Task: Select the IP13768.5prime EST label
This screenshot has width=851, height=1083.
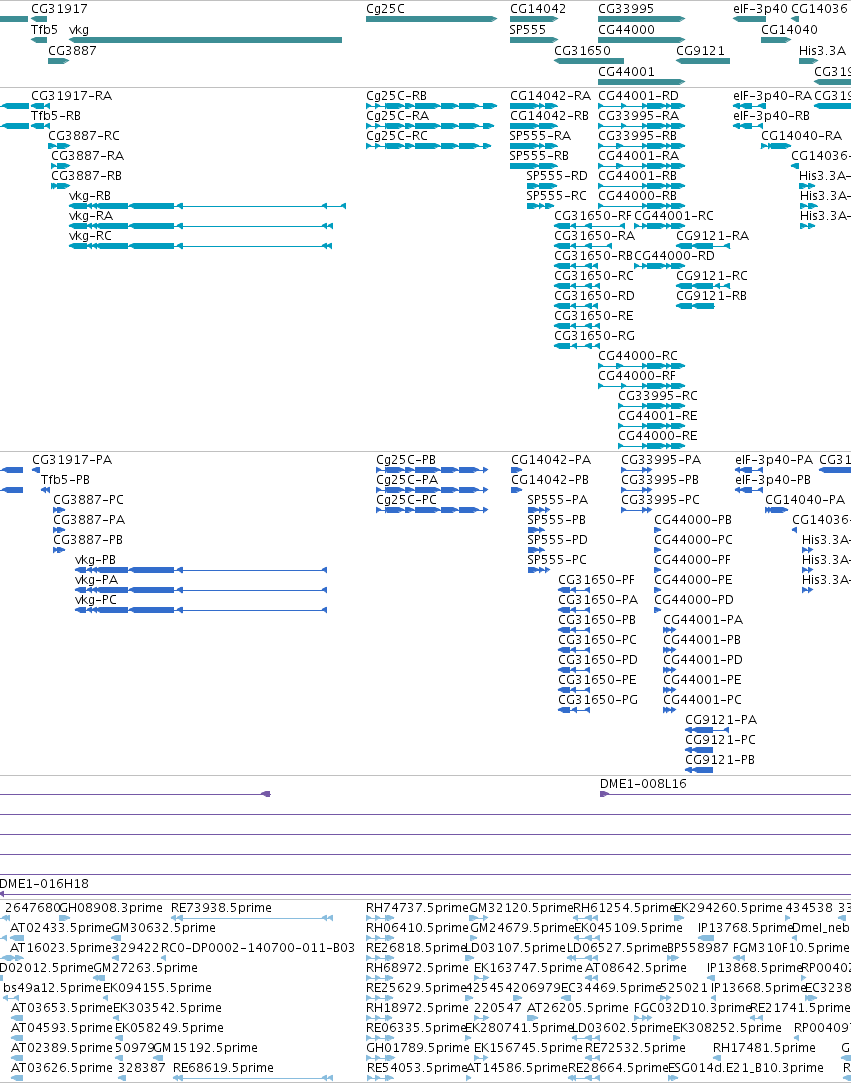Action: (745, 928)
